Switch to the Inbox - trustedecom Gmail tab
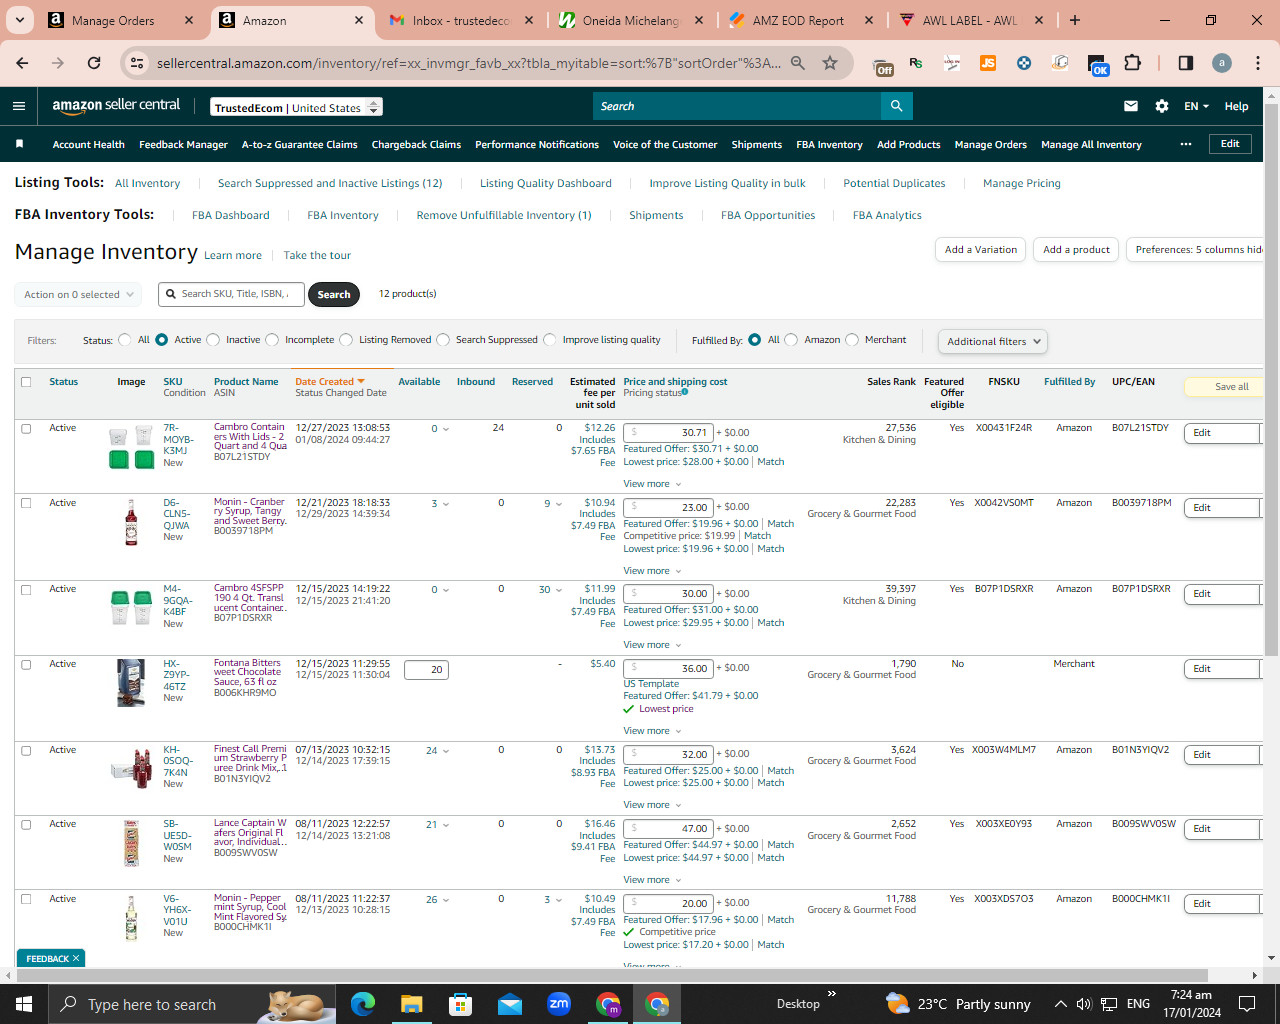The height and width of the screenshot is (1024, 1280). point(462,20)
